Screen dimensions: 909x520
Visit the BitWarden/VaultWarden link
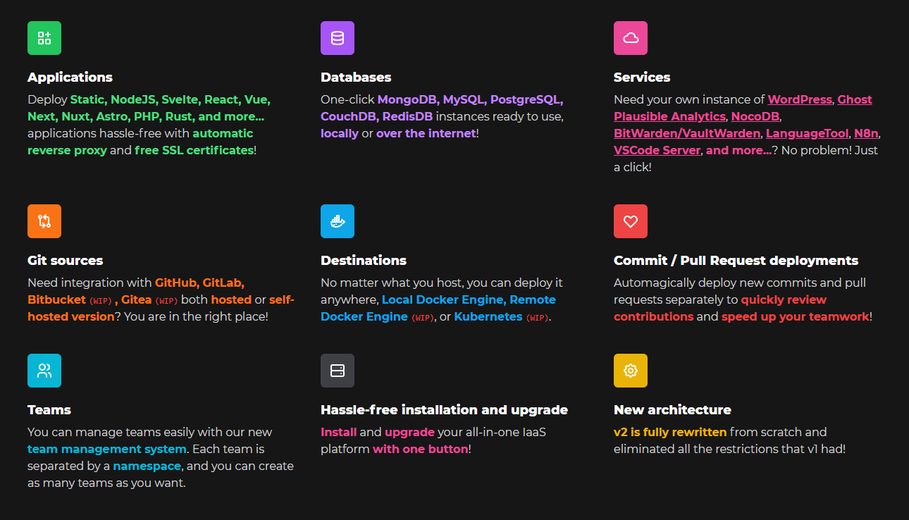[687, 133]
